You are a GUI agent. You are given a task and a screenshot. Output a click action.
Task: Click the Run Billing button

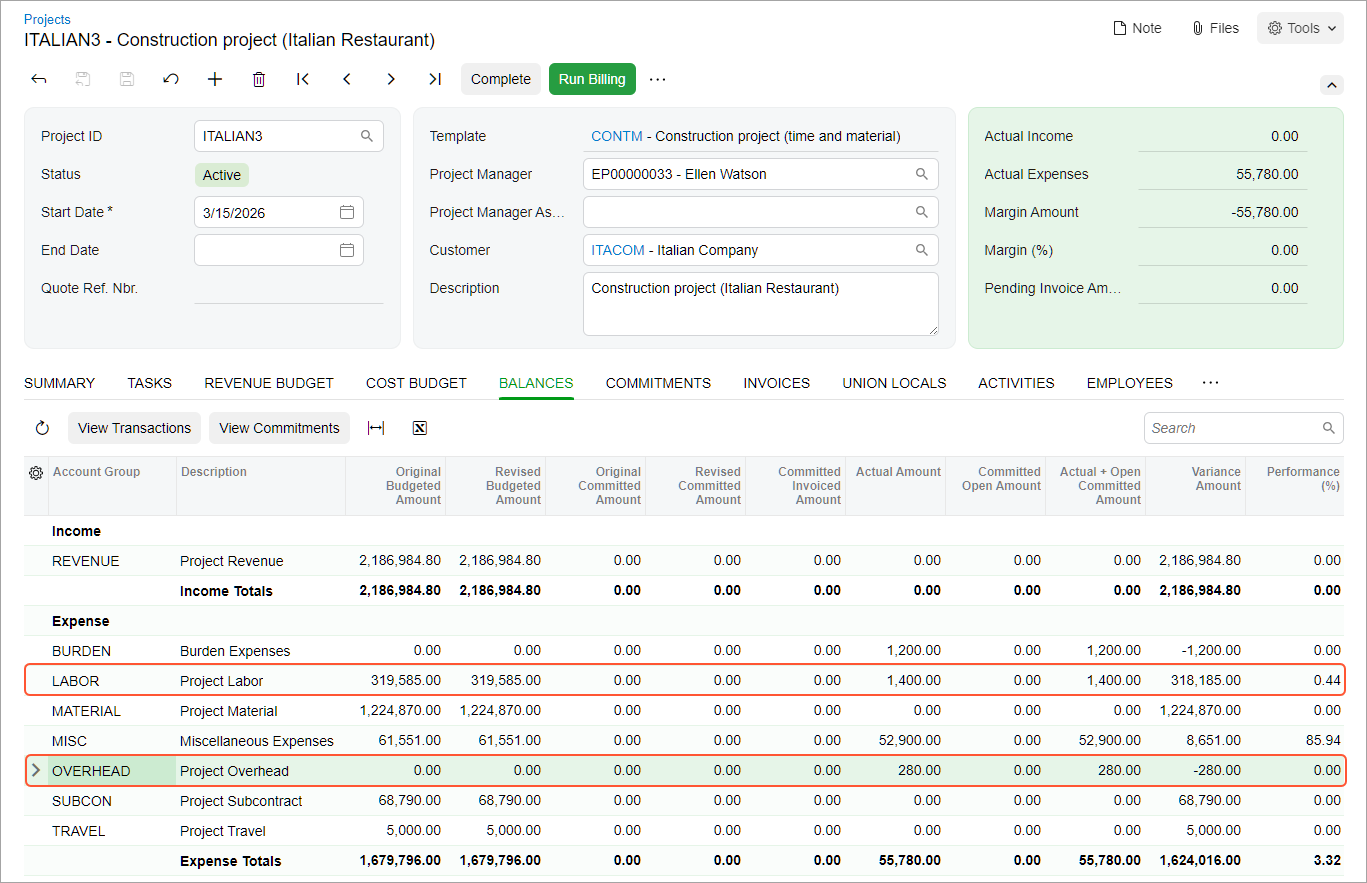592,79
